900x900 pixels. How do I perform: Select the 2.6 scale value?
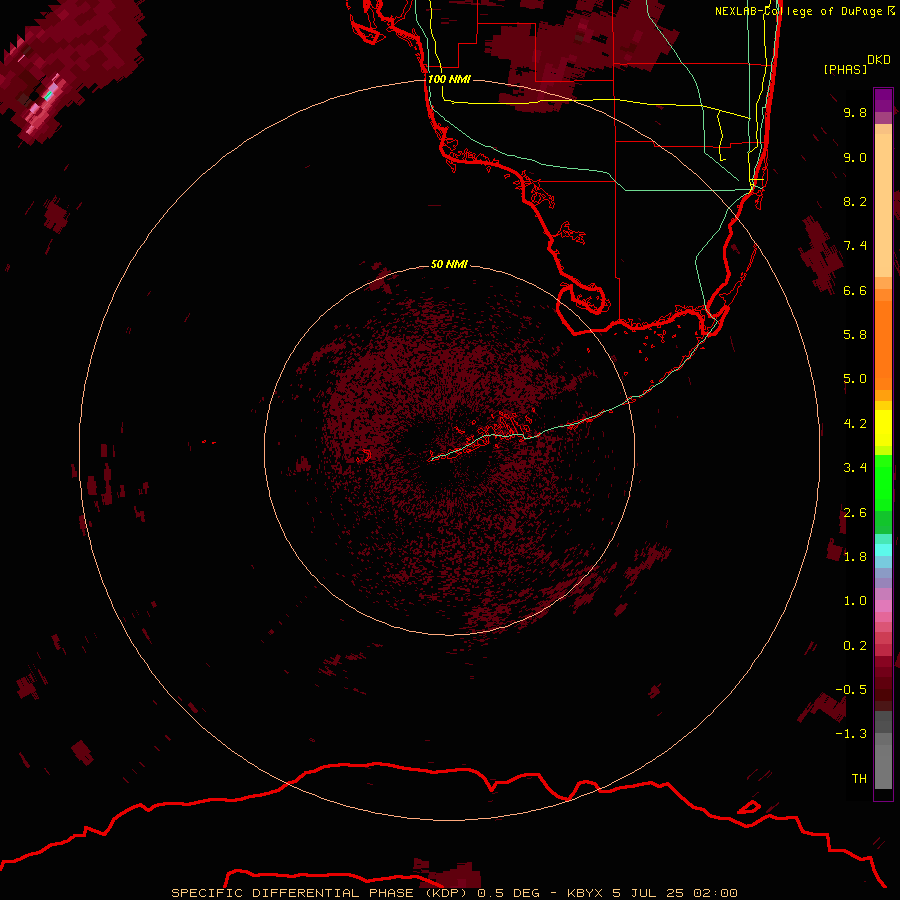[855, 513]
